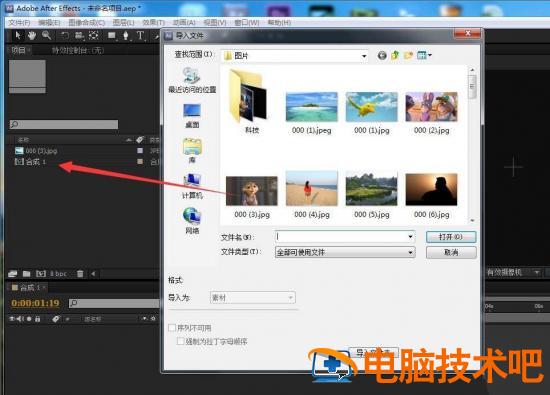Open File menu in After Effects
Screen dimensions: 550x395
coord(19,22)
